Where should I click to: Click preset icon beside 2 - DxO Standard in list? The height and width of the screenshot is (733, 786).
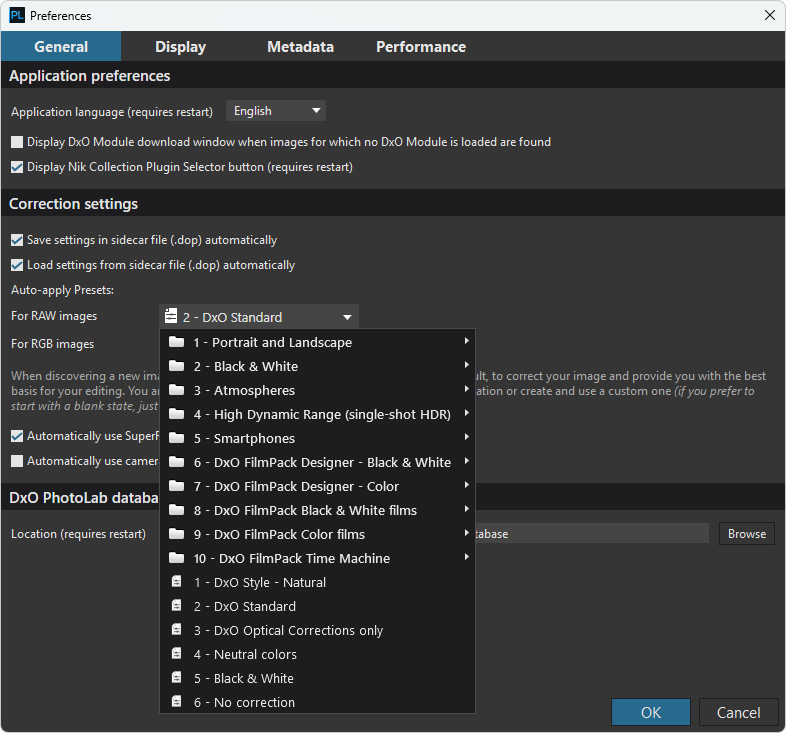176,606
